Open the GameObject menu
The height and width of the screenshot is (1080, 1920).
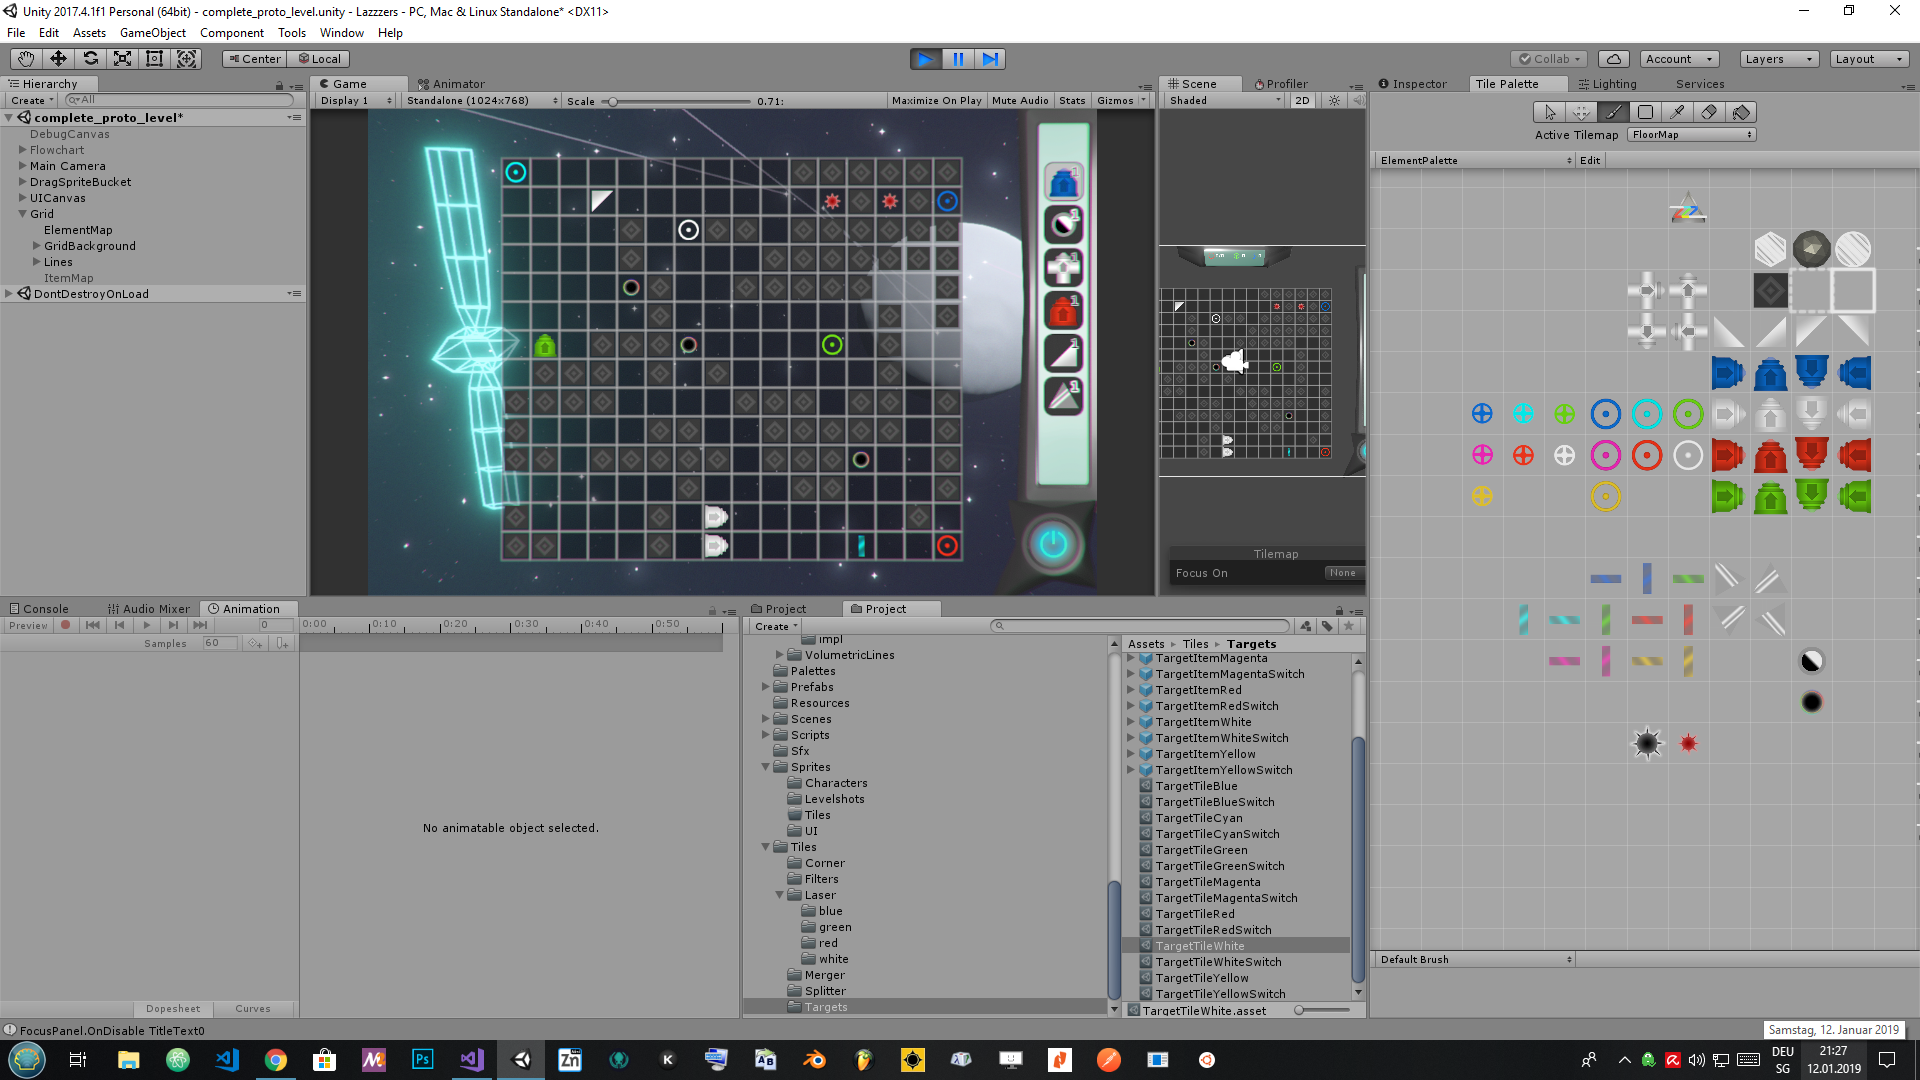tap(152, 33)
